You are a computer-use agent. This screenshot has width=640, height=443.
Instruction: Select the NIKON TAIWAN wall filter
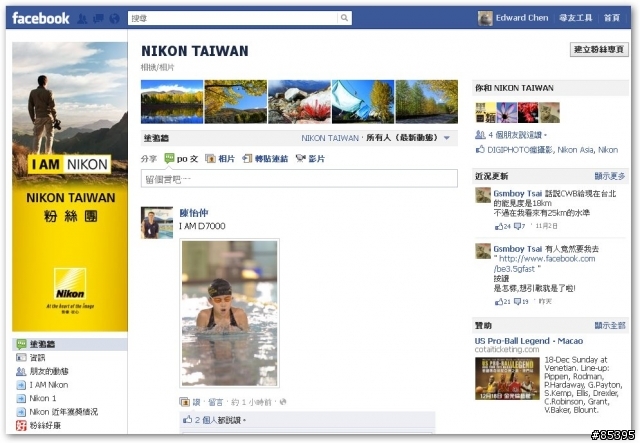click(x=330, y=138)
